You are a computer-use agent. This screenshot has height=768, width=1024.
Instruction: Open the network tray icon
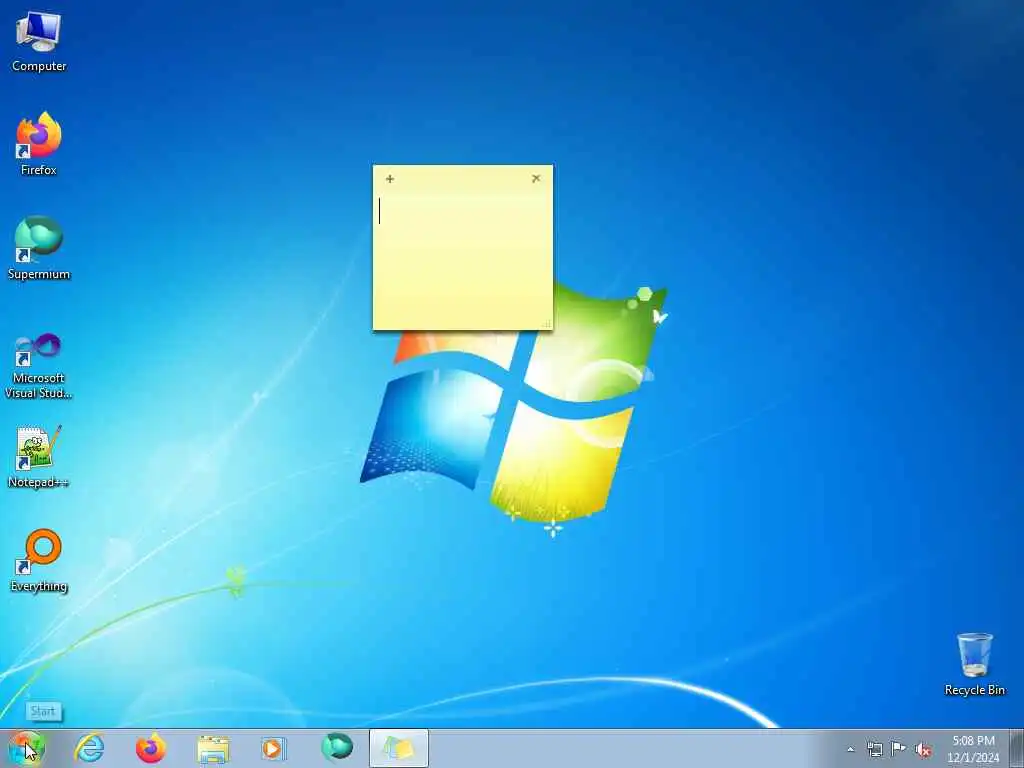tap(874, 749)
